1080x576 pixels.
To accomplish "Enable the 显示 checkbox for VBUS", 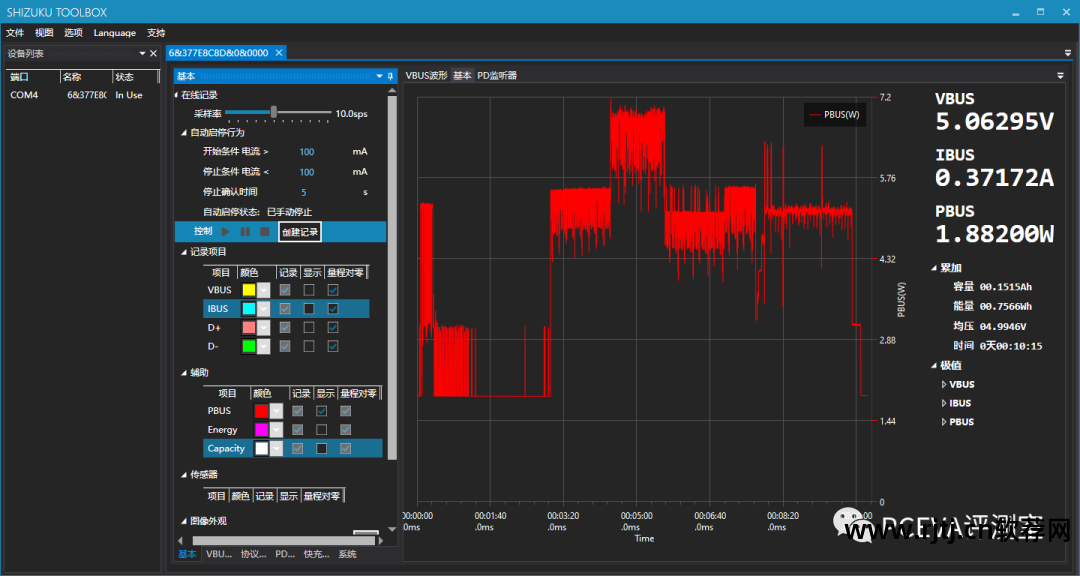I will [x=309, y=290].
